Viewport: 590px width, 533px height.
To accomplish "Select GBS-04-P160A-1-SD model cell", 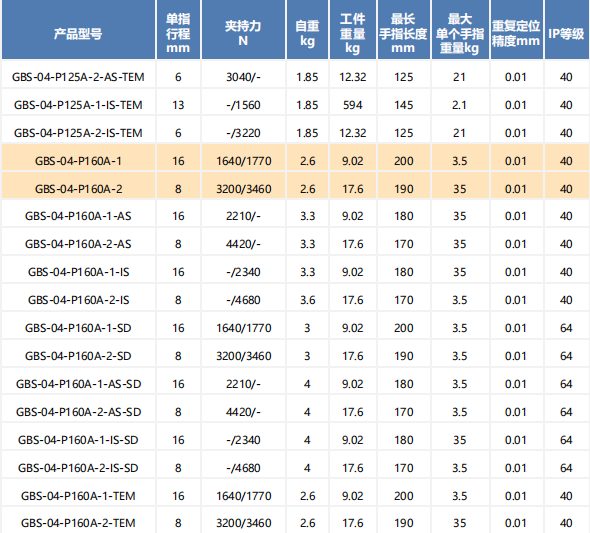I will [x=78, y=328].
